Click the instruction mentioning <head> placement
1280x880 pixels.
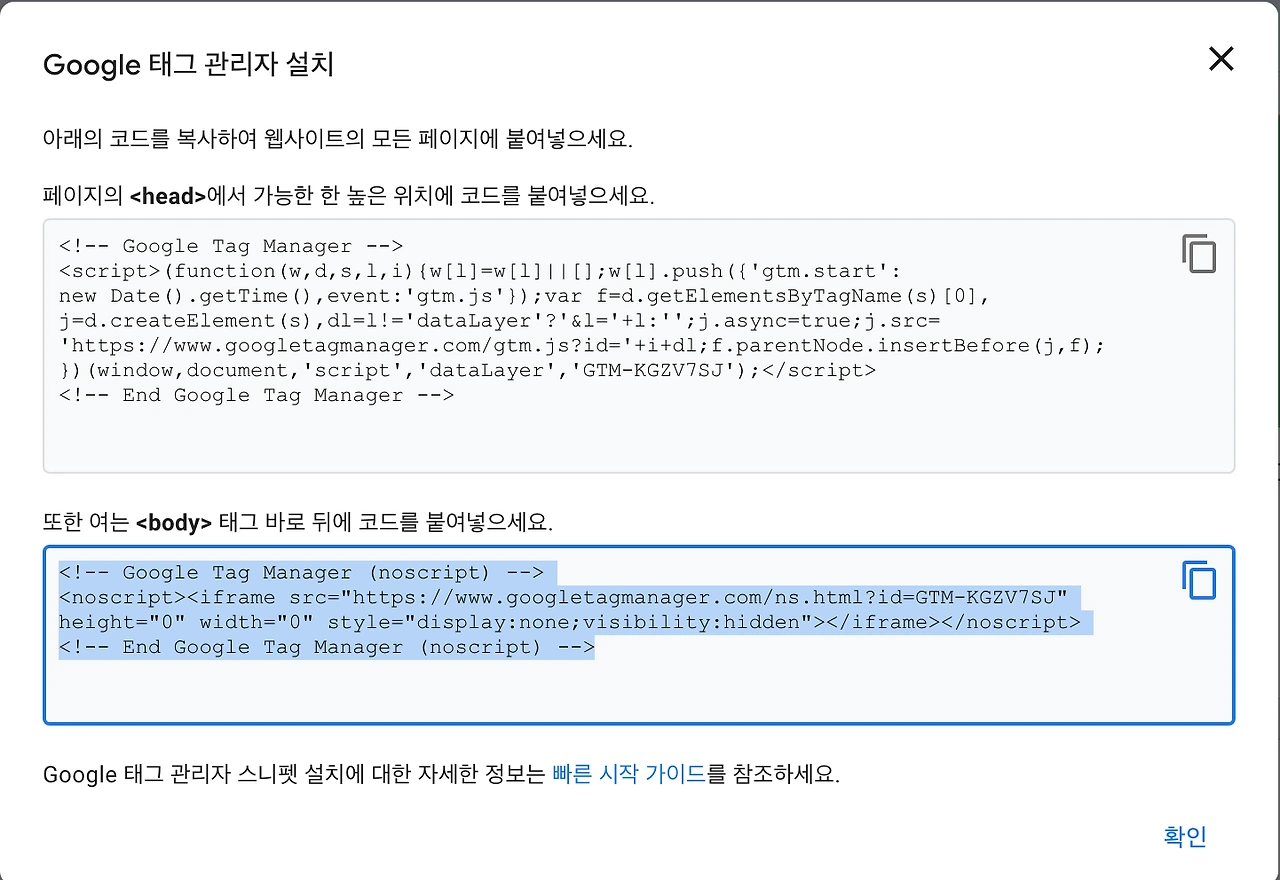(349, 196)
